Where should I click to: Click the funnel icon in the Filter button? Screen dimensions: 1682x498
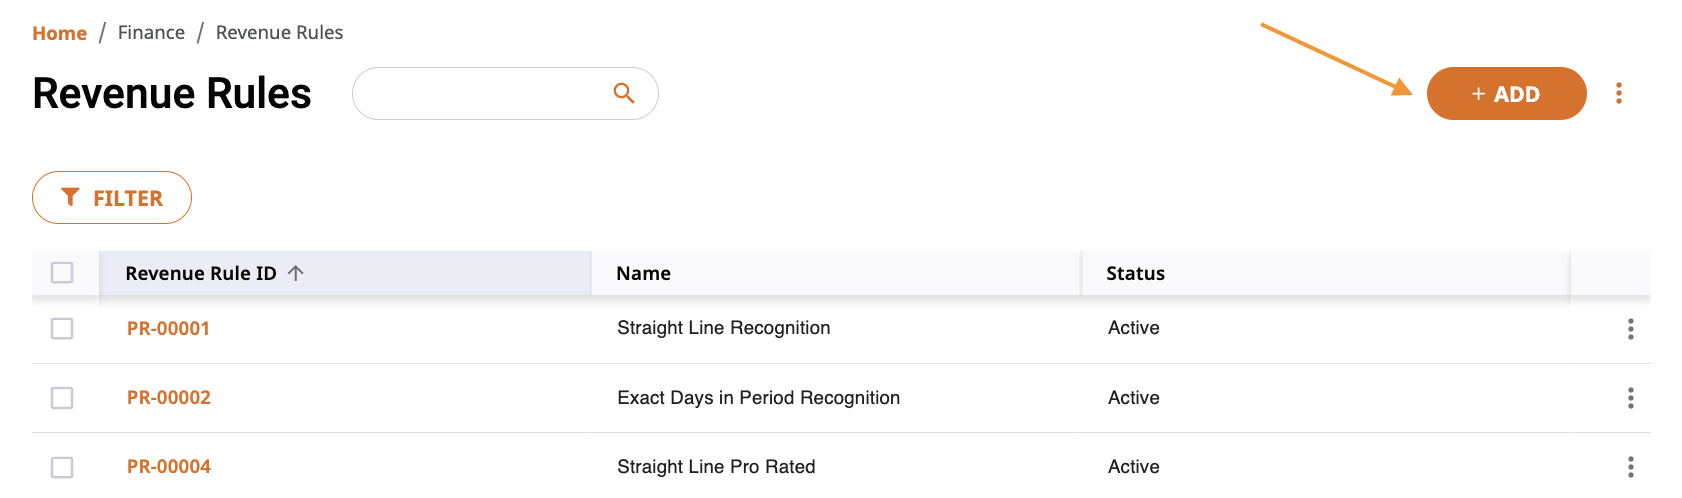coord(70,197)
